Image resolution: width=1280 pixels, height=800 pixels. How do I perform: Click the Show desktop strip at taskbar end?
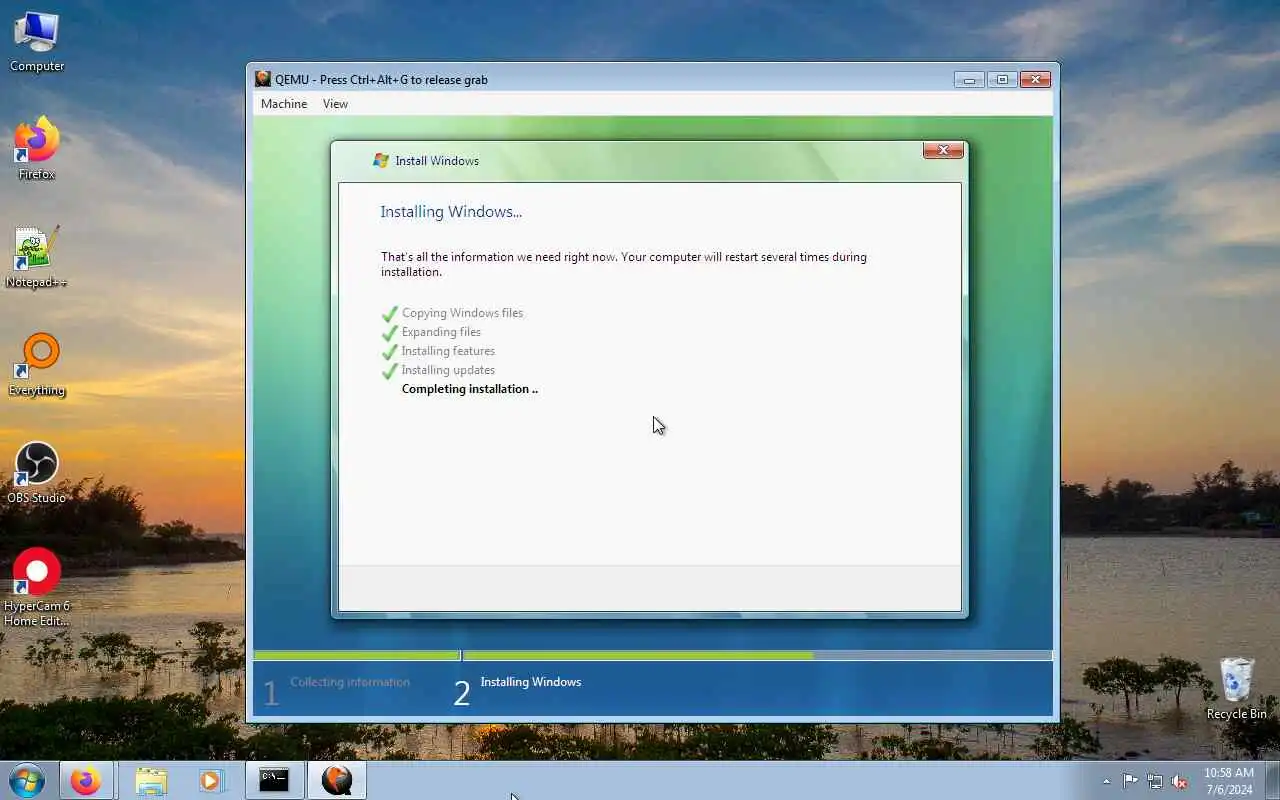click(1273, 780)
